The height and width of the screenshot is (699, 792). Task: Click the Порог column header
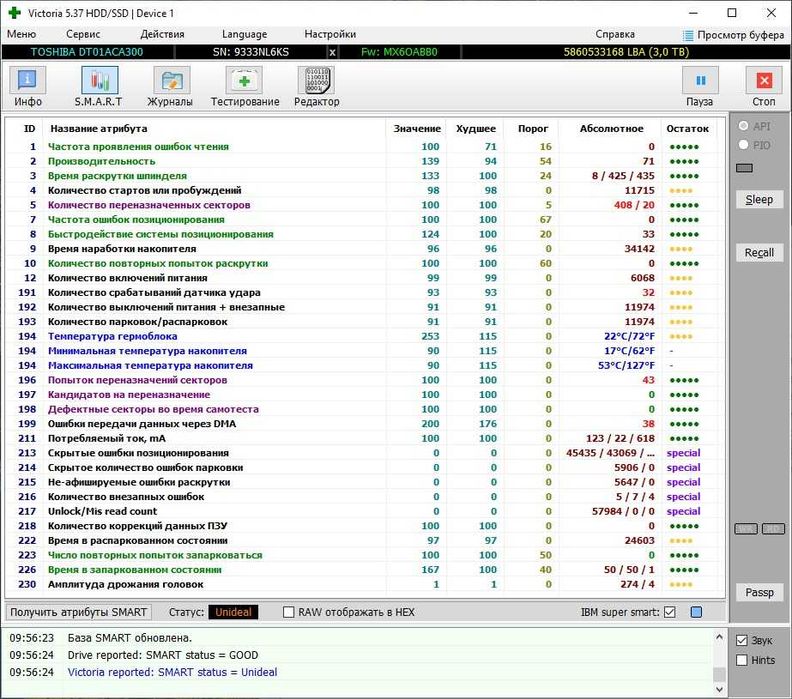click(533, 129)
